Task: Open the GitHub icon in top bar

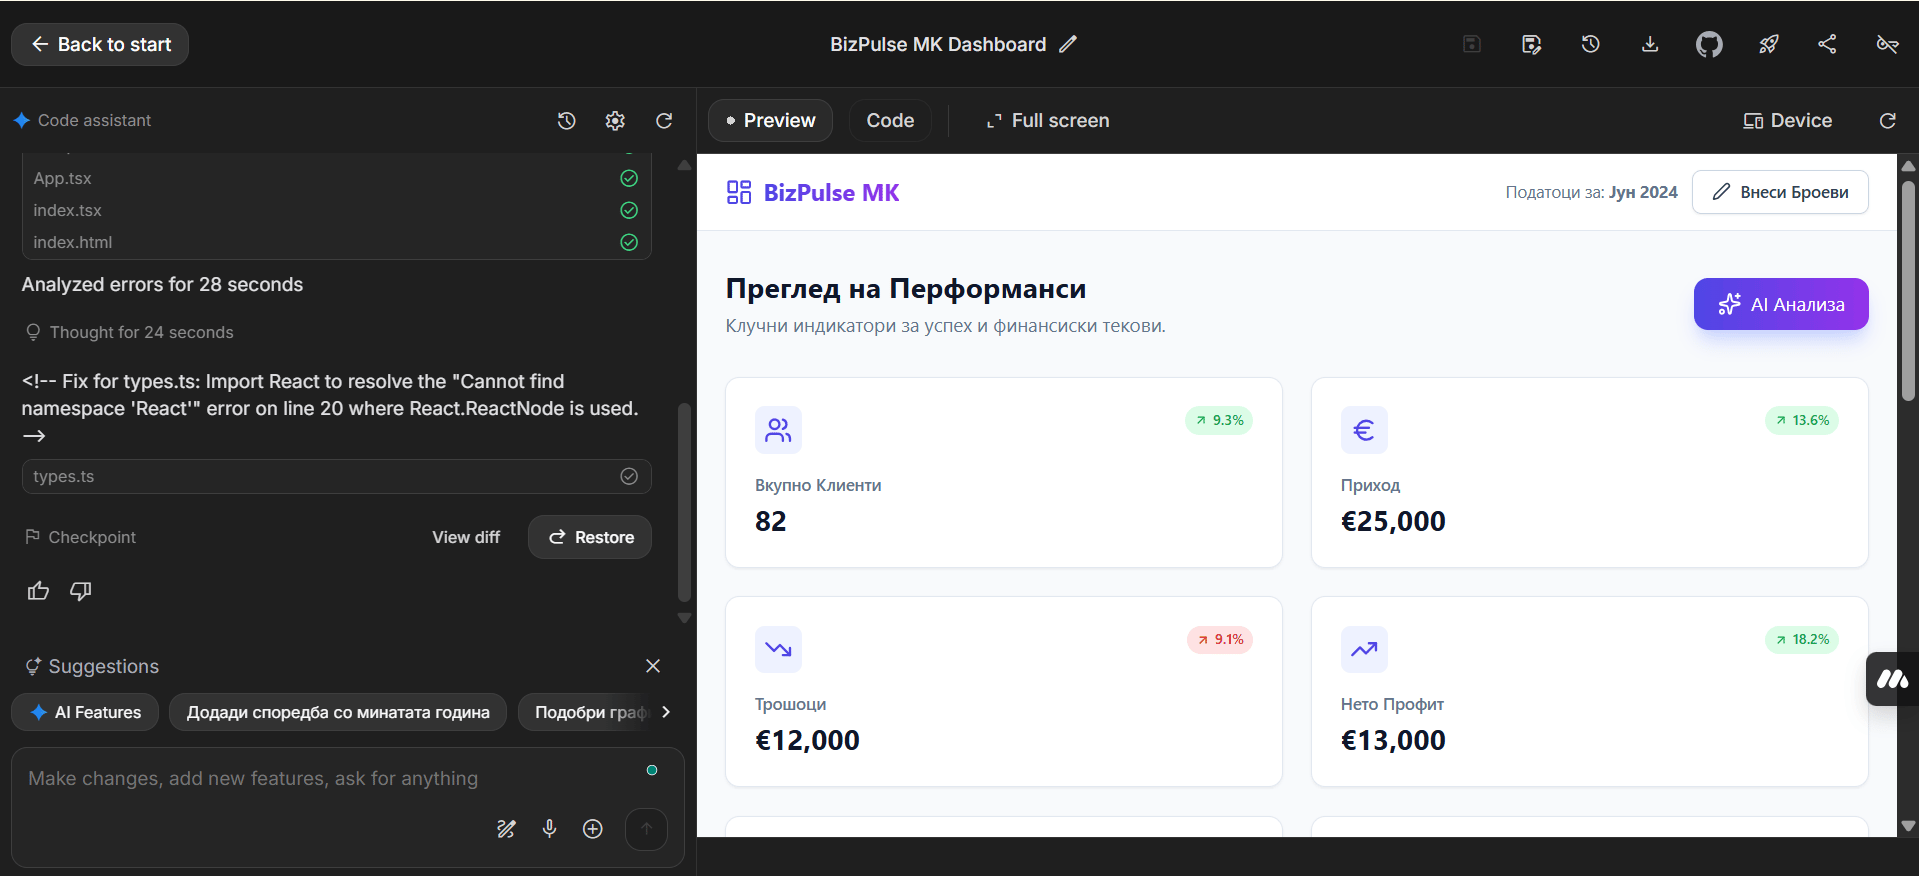Action: [1709, 44]
